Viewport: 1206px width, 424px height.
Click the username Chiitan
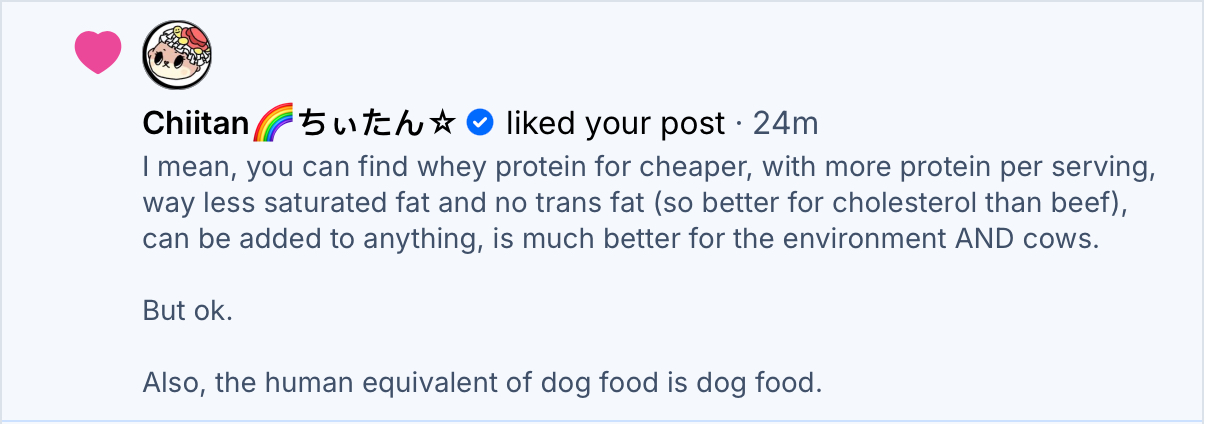coord(195,123)
